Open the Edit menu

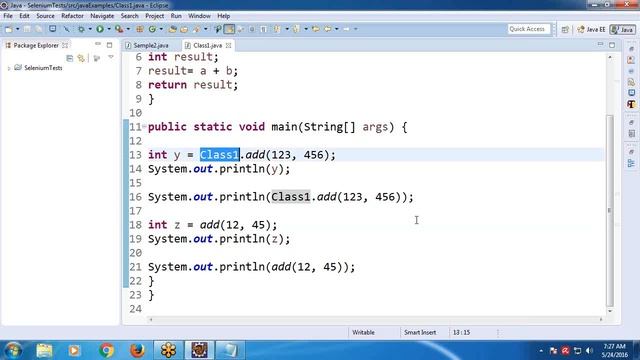24,16
